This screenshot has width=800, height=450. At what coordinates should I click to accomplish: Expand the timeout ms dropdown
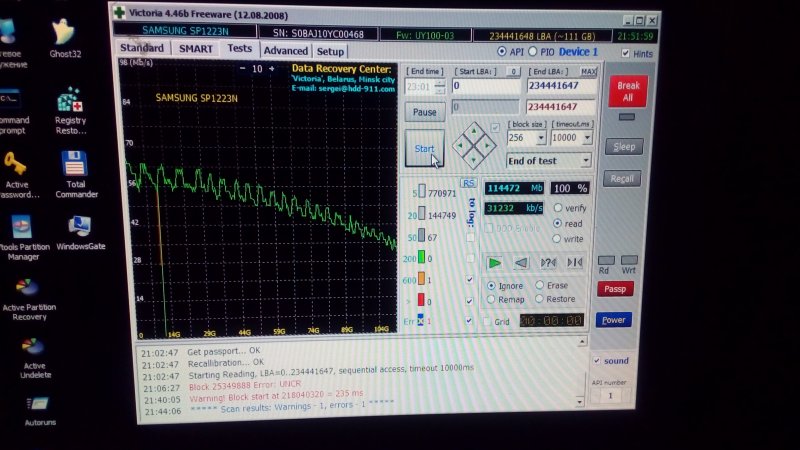point(570,138)
